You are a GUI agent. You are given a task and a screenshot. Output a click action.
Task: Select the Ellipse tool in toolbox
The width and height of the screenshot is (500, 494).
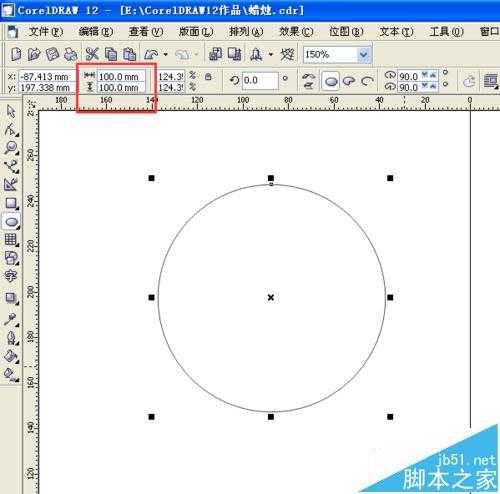click(x=11, y=222)
